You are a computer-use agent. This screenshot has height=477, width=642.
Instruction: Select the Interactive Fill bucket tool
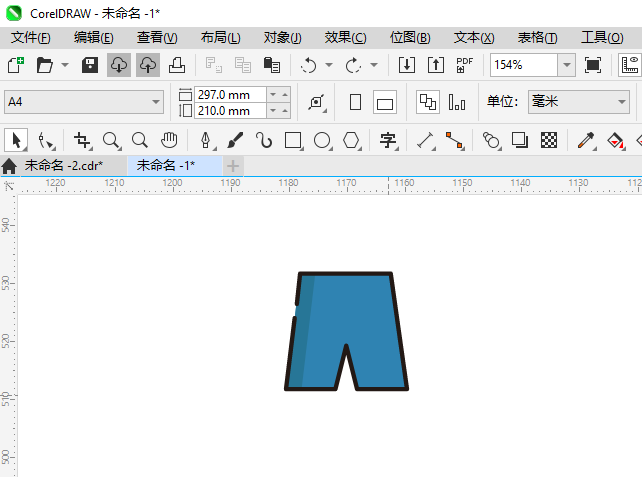click(615, 140)
